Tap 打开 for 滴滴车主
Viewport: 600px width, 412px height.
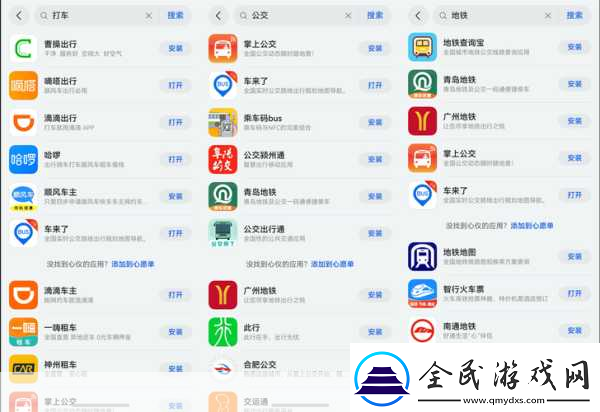point(176,295)
